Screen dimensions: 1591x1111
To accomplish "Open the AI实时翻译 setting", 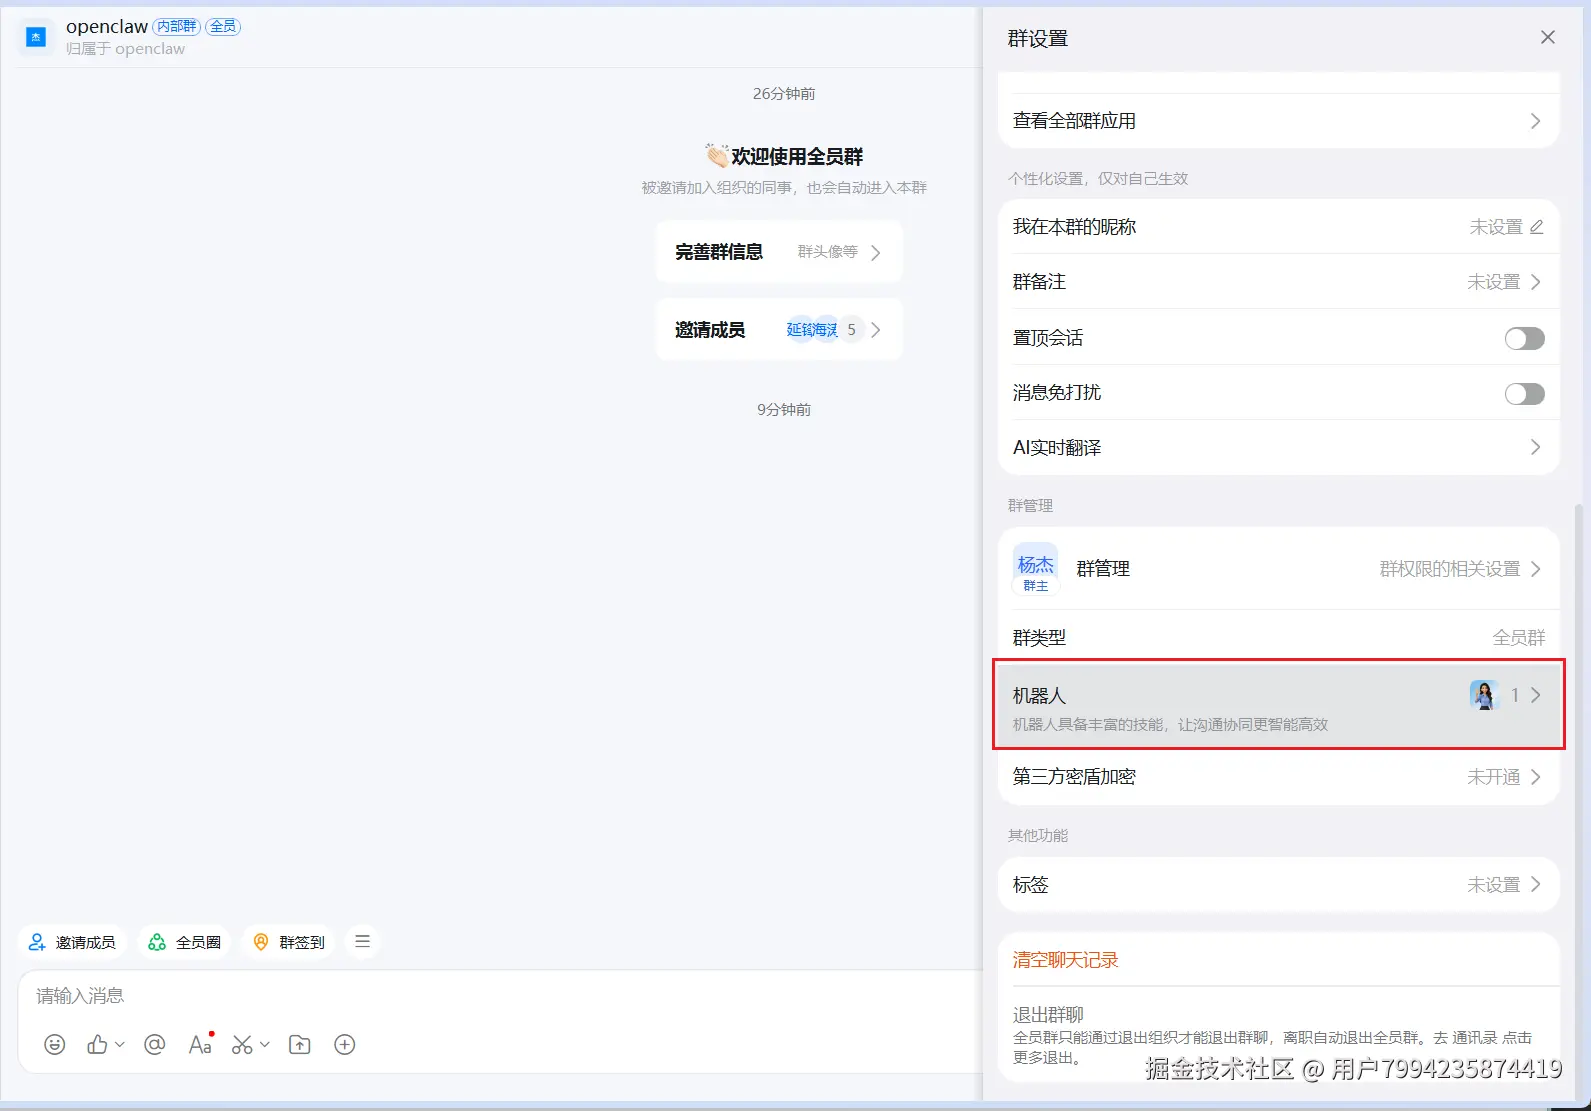I will [x=1278, y=447].
